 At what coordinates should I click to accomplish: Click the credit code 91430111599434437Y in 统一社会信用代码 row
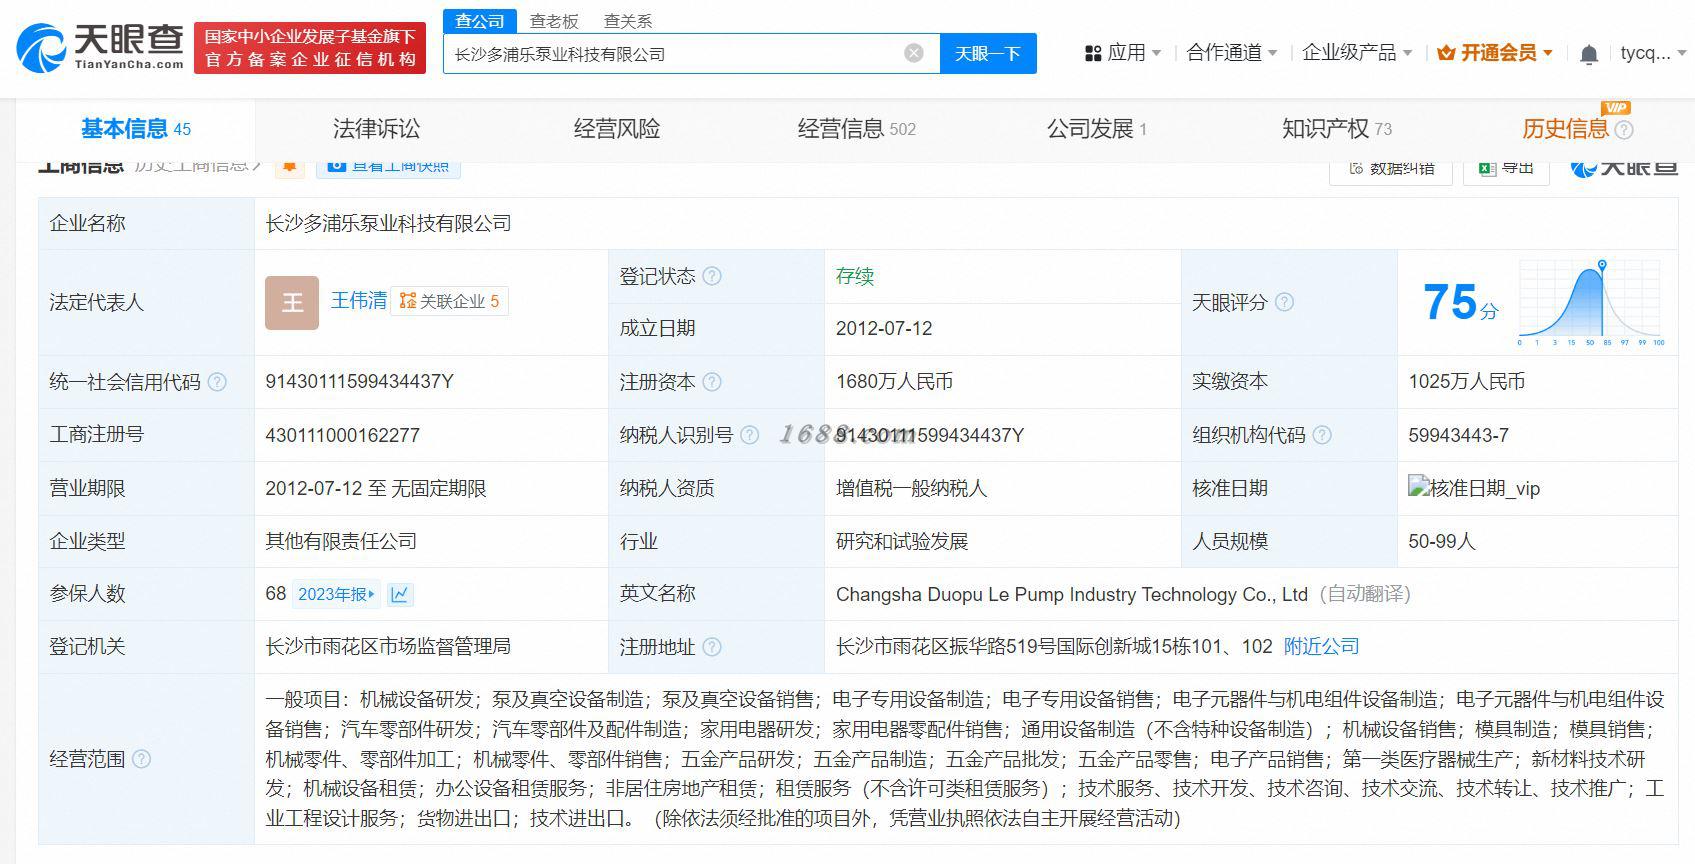pyautogui.click(x=360, y=382)
